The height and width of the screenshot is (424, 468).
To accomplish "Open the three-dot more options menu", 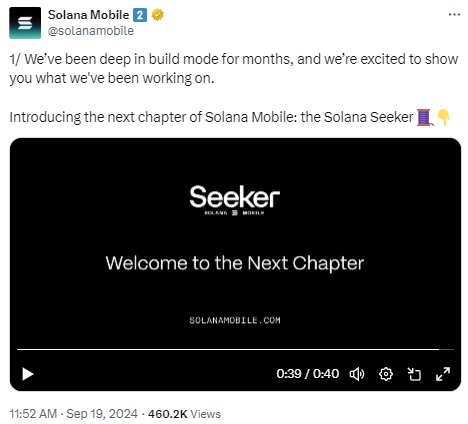I will pos(454,15).
